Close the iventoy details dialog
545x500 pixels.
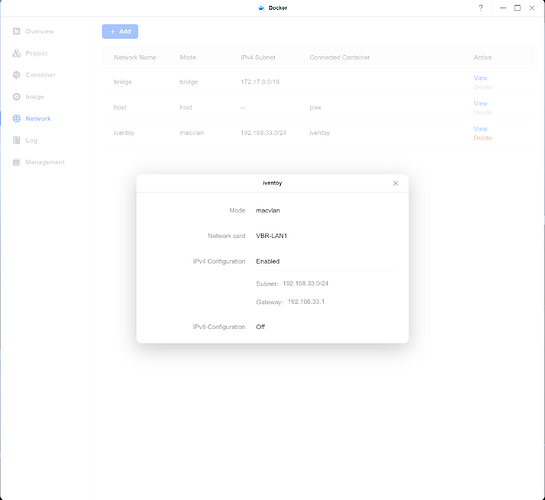click(x=396, y=183)
